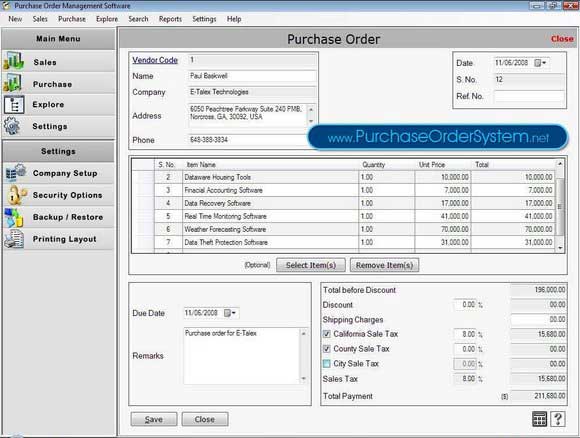This screenshot has height=438, width=580.
Task: Click the Ref. No. input field
Action: pyautogui.click(x=529, y=96)
